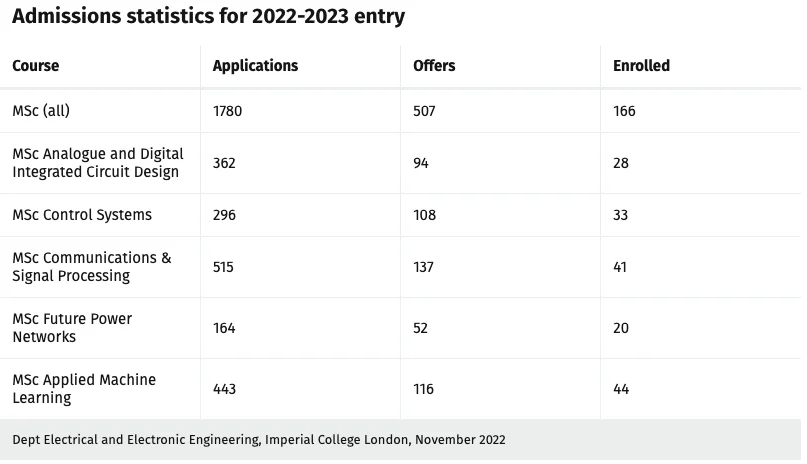Click the 44 enrolled figure

[x=621, y=389]
